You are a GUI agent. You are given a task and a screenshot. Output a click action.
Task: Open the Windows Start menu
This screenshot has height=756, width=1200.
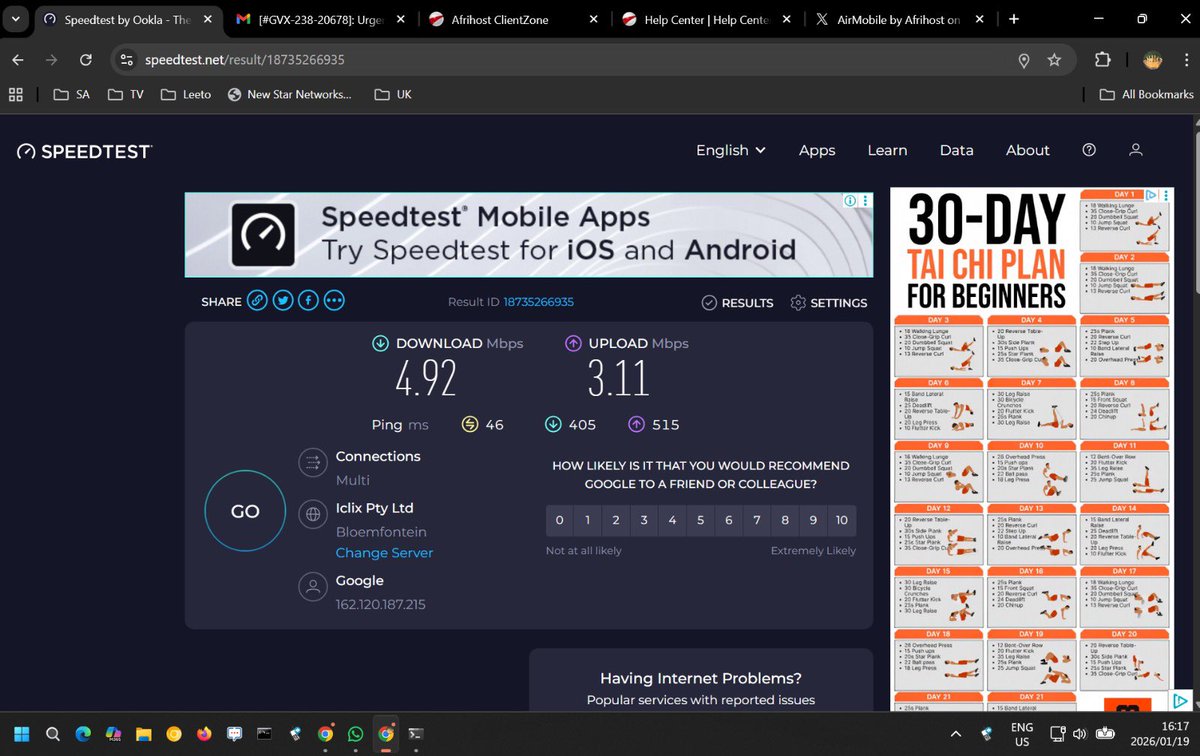[22, 733]
